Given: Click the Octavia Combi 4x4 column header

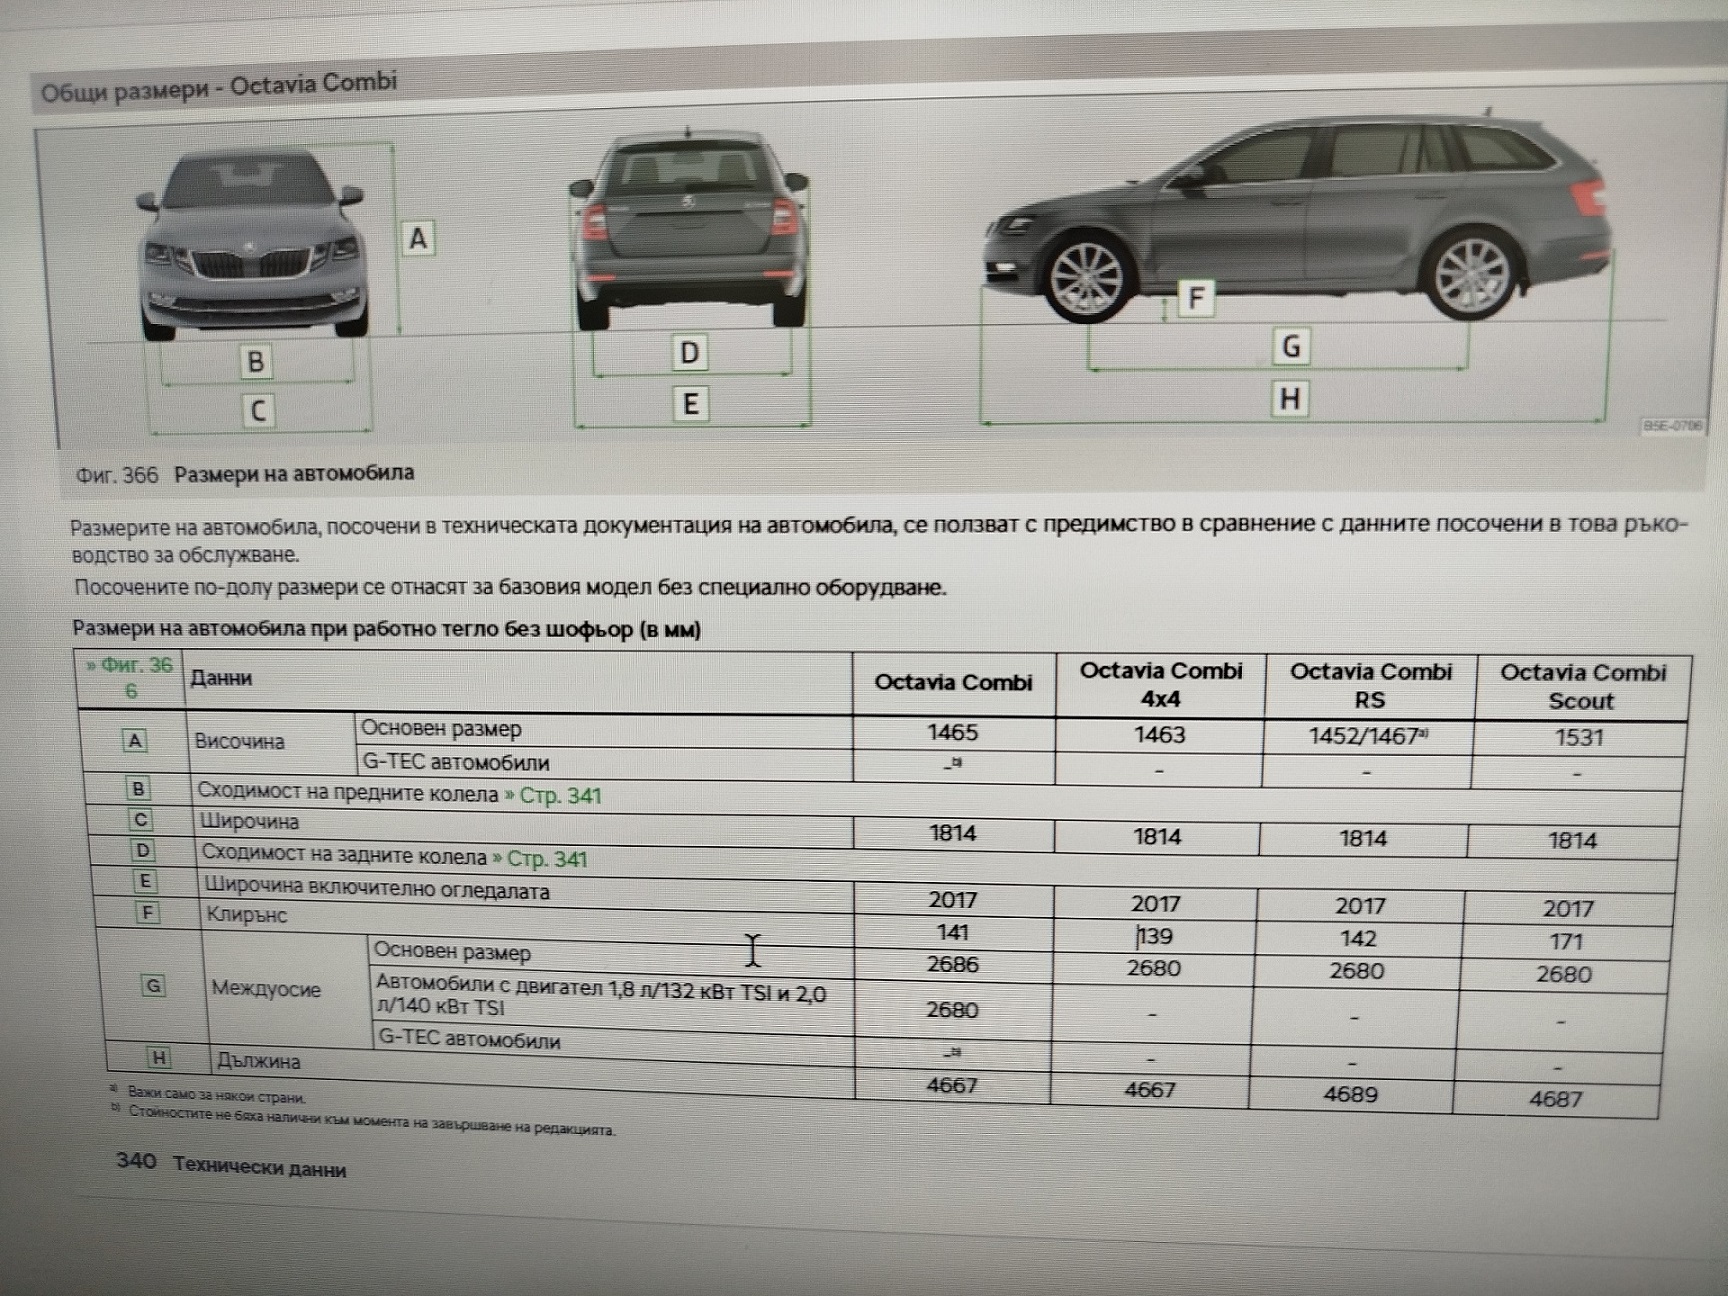Looking at the screenshot, I should [1160, 684].
